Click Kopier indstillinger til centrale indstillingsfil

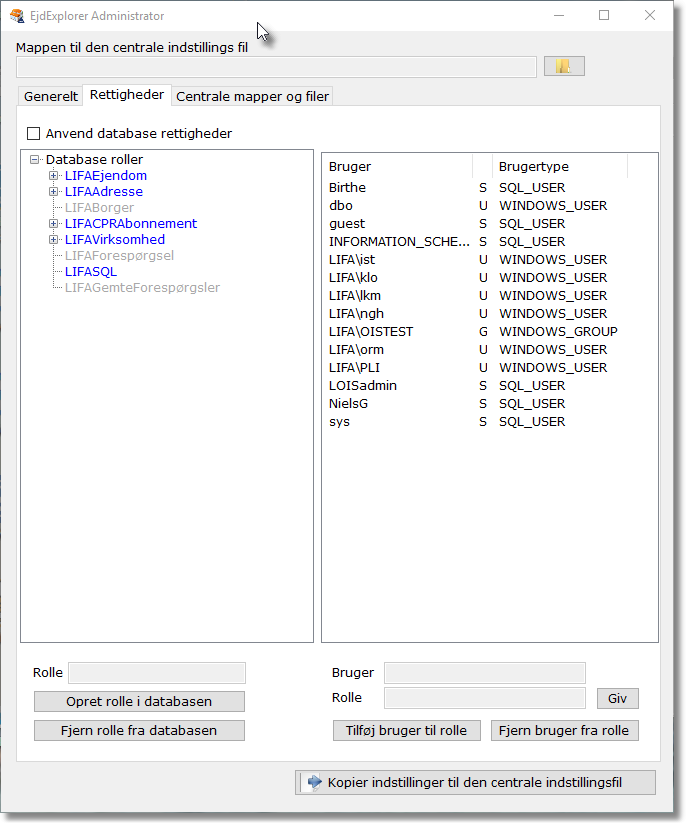pos(475,782)
